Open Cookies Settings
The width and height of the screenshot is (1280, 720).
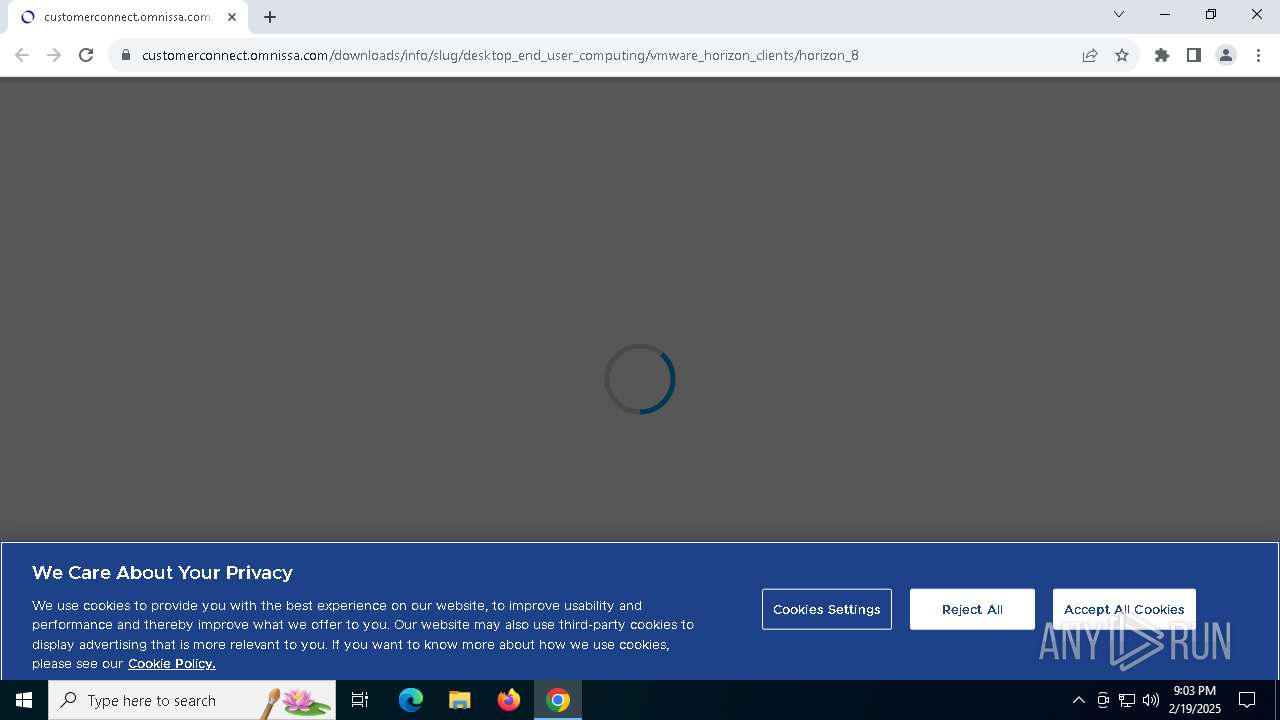pos(827,609)
